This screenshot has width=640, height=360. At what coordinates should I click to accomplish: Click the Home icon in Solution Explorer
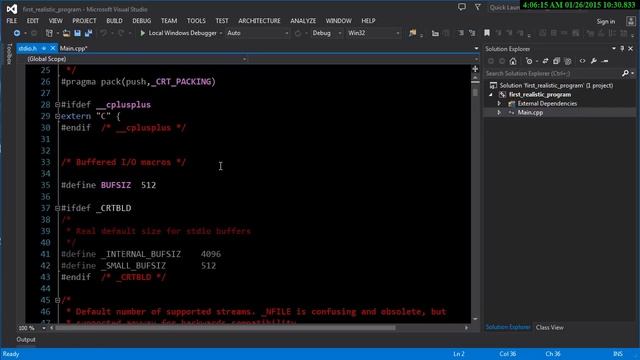pyautogui.click(x=513, y=61)
